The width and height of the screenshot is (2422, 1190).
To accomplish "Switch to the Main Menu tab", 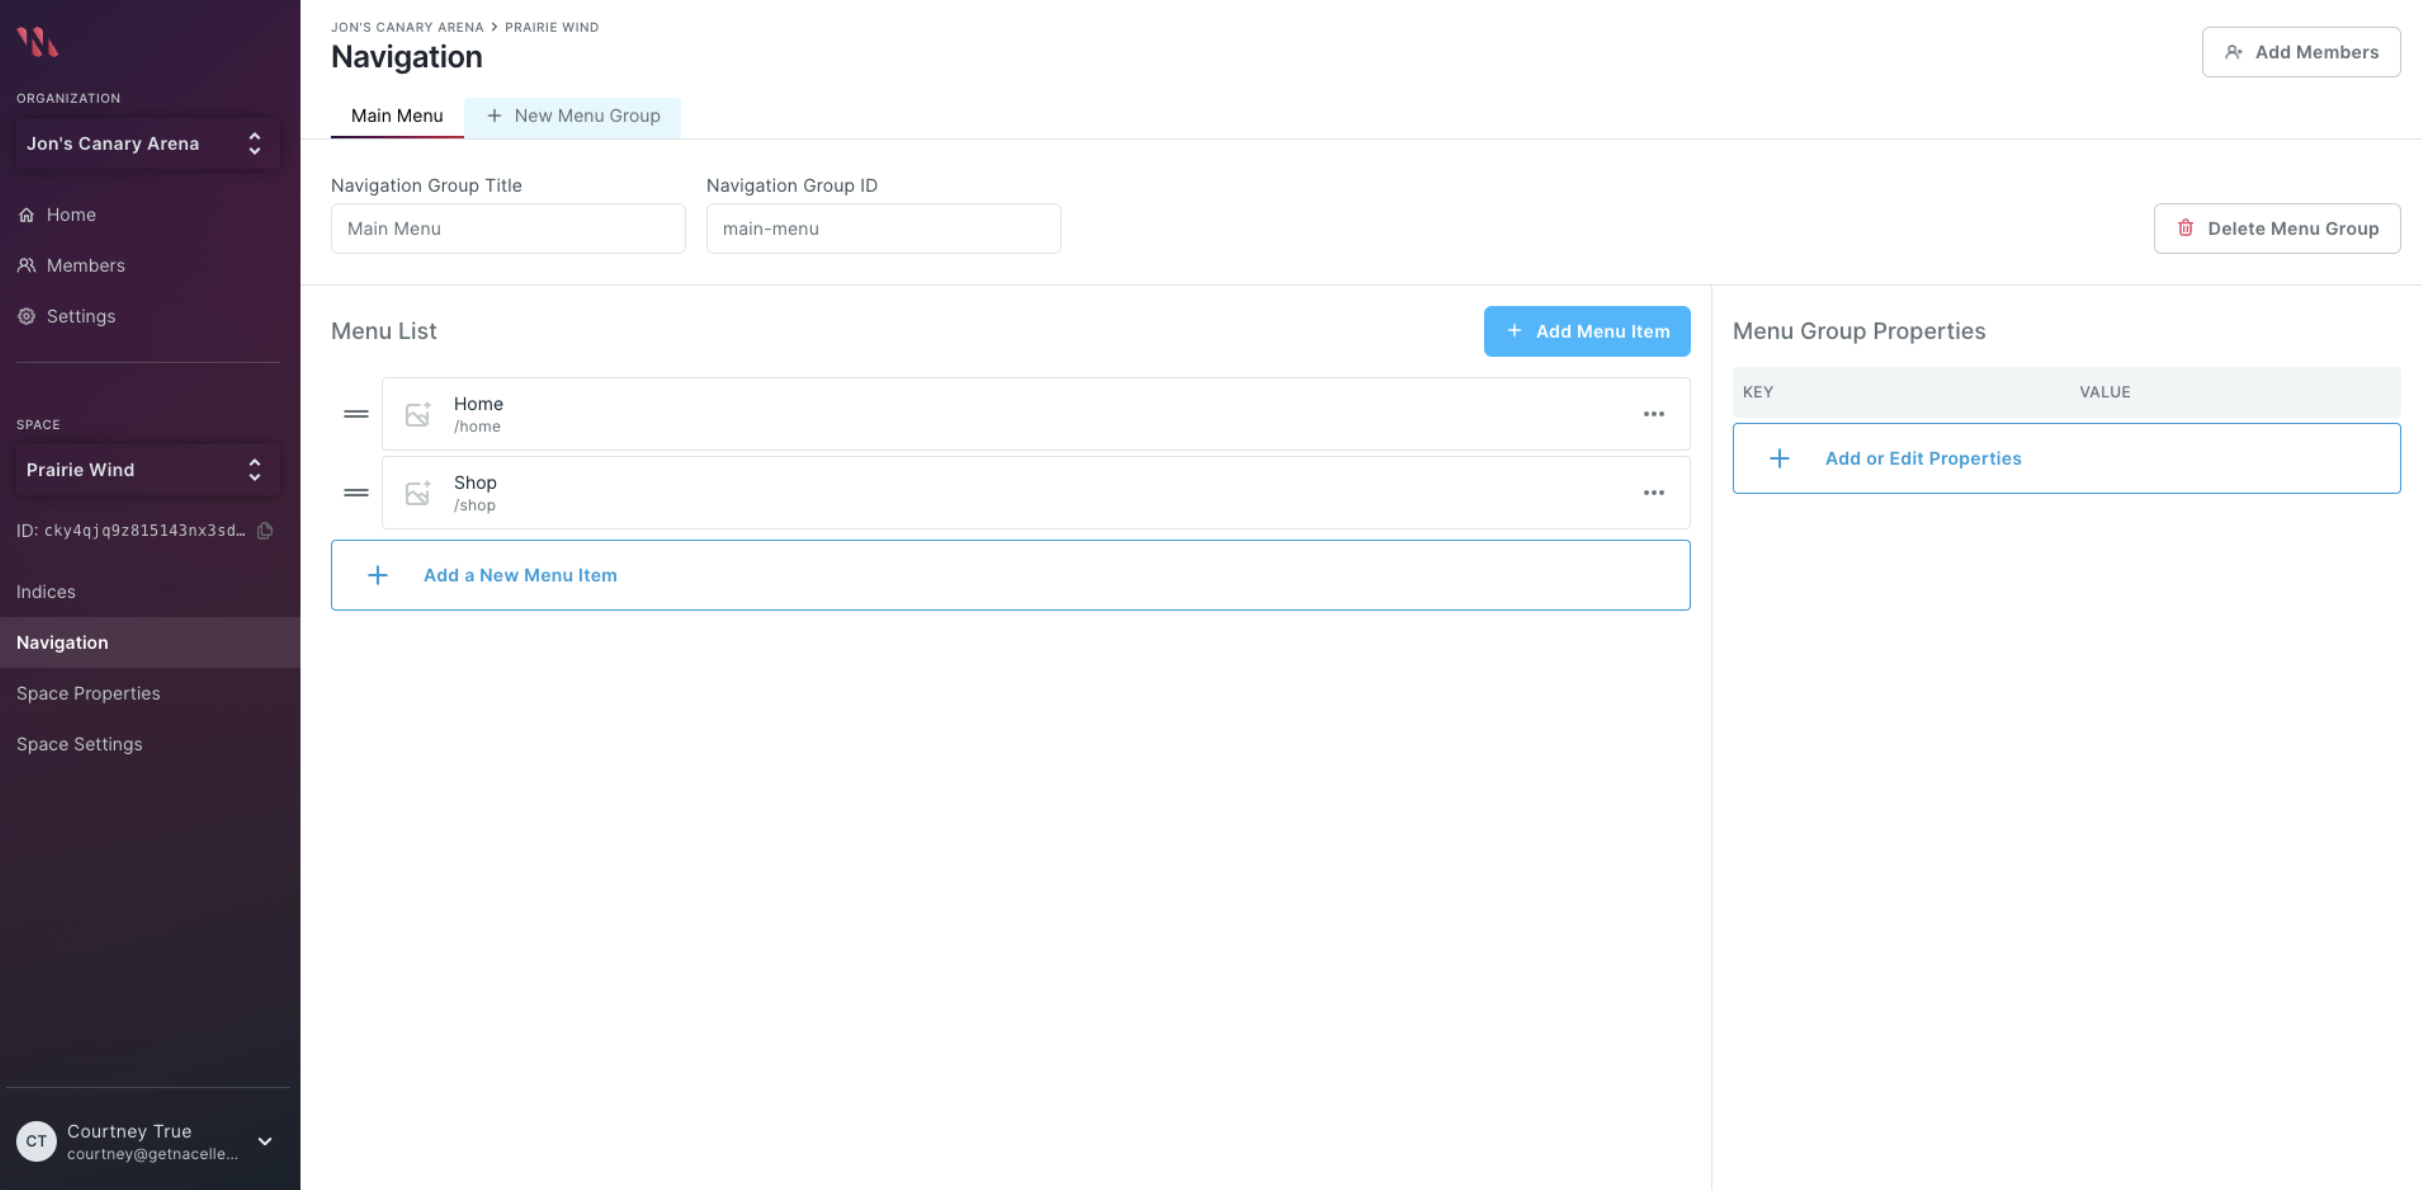I will [x=396, y=116].
